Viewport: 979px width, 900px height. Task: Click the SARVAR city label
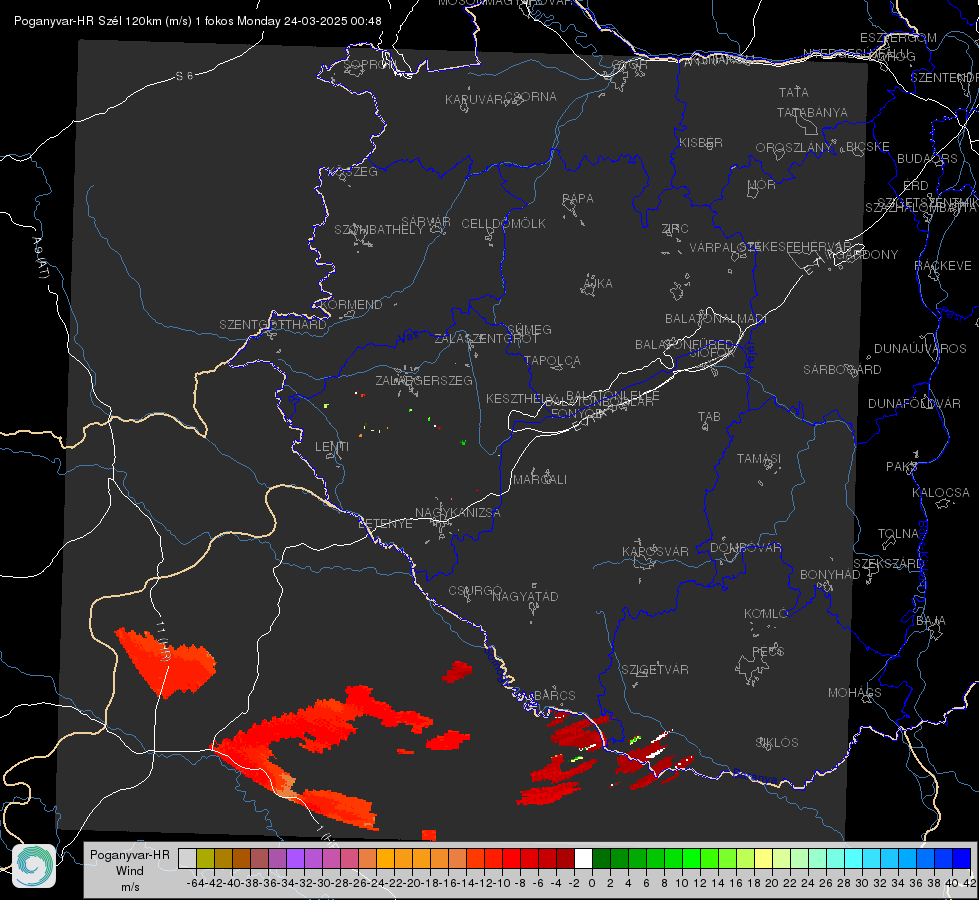pos(426,221)
